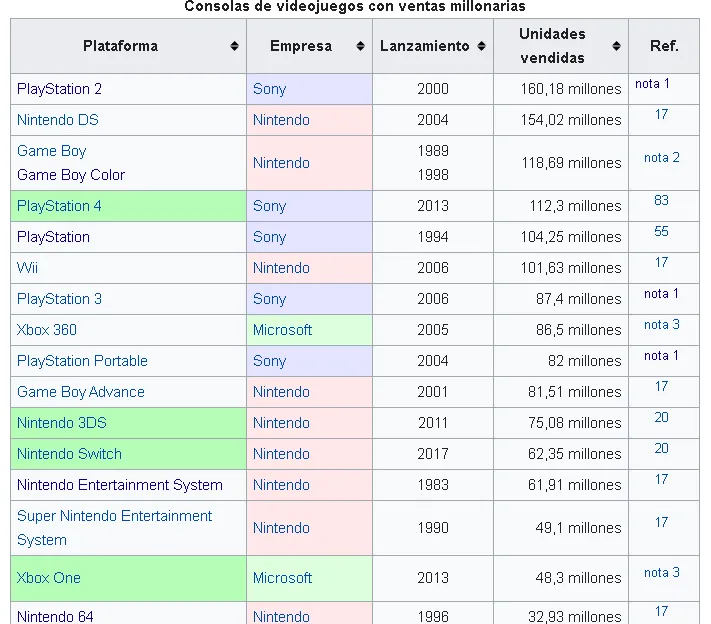Open the Nintendo Switch link
The width and height of the screenshot is (711, 624).
[x=69, y=453]
